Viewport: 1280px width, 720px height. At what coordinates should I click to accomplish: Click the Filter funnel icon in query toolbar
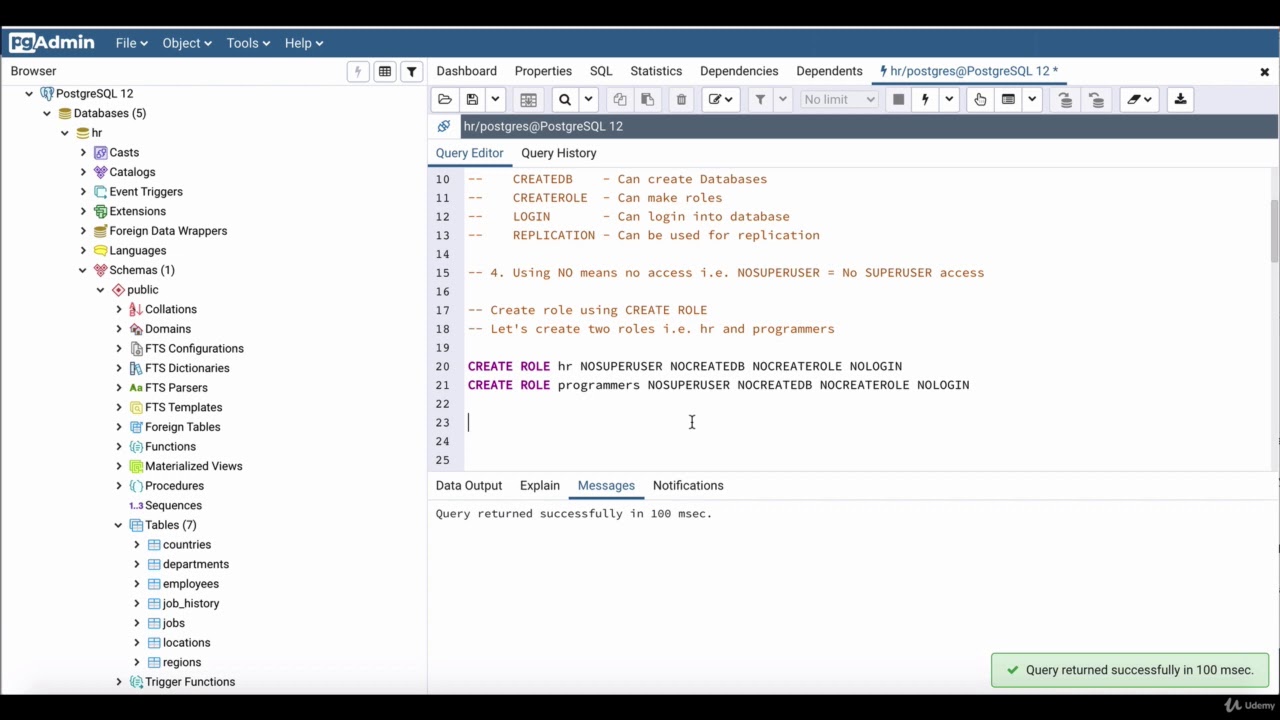(x=760, y=99)
